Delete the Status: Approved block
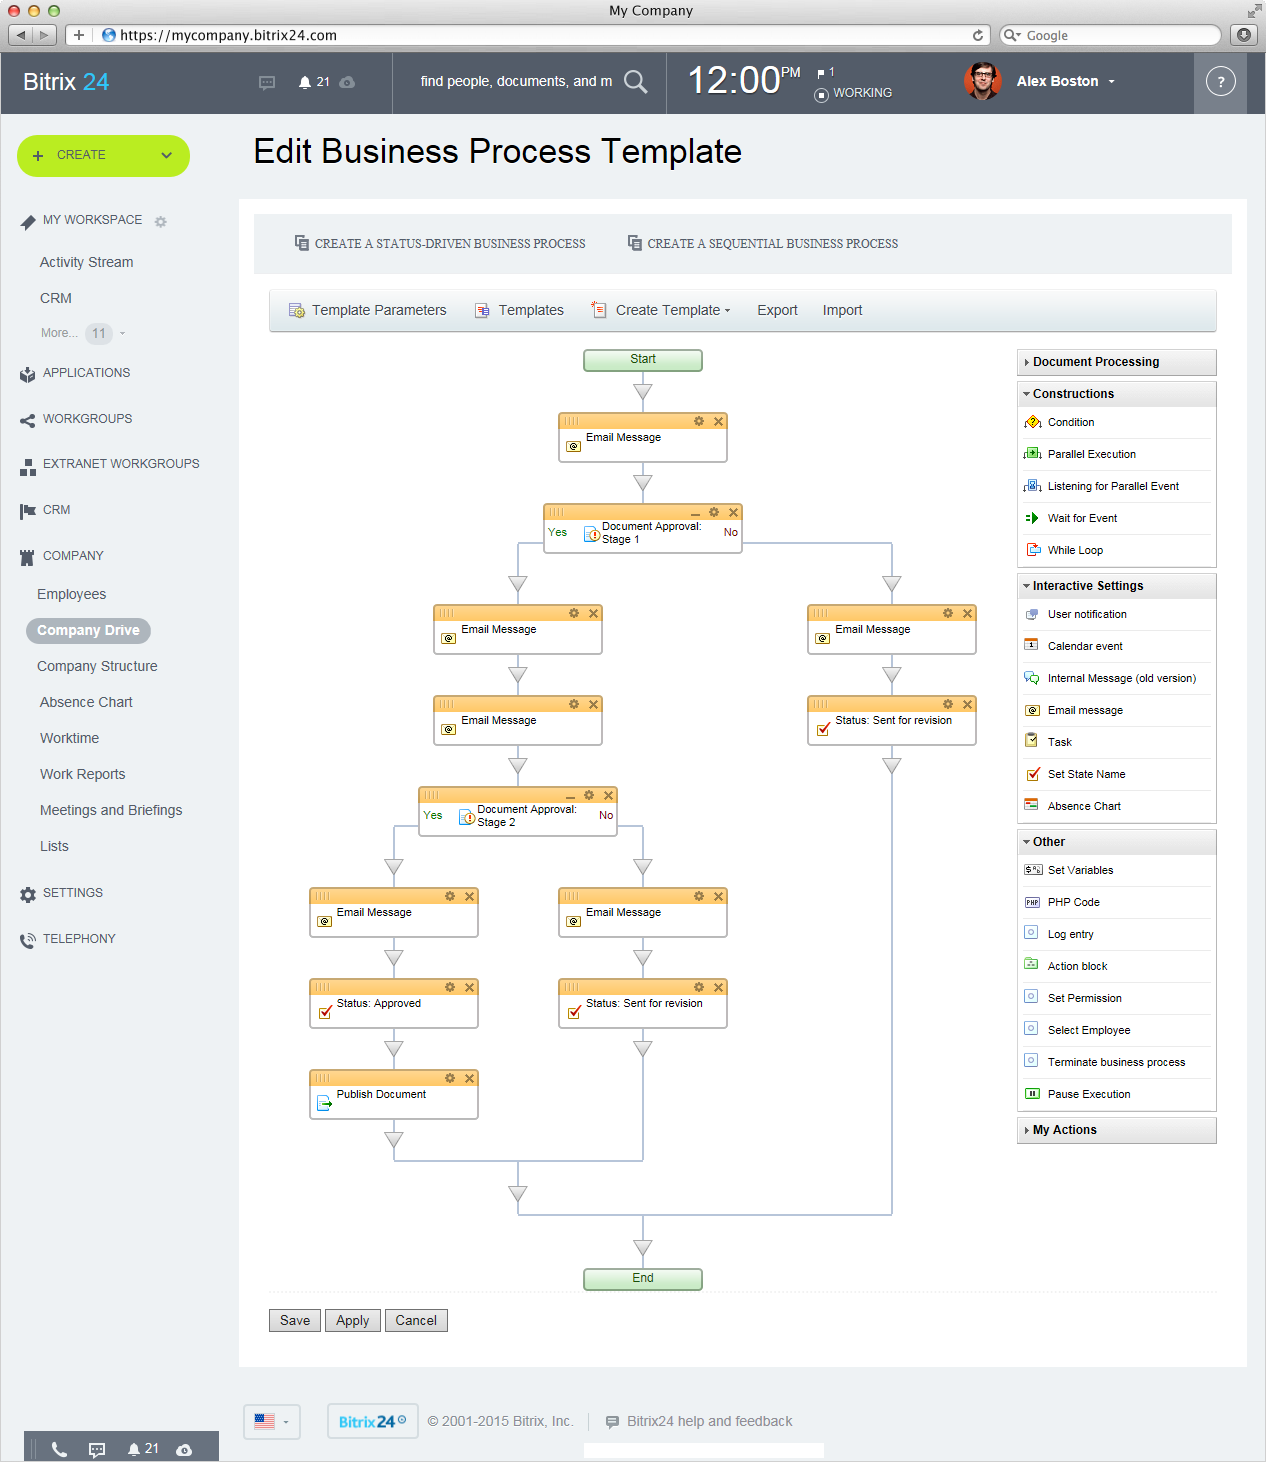The height and width of the screenshot is (1462, 1266). pos(469,987)
